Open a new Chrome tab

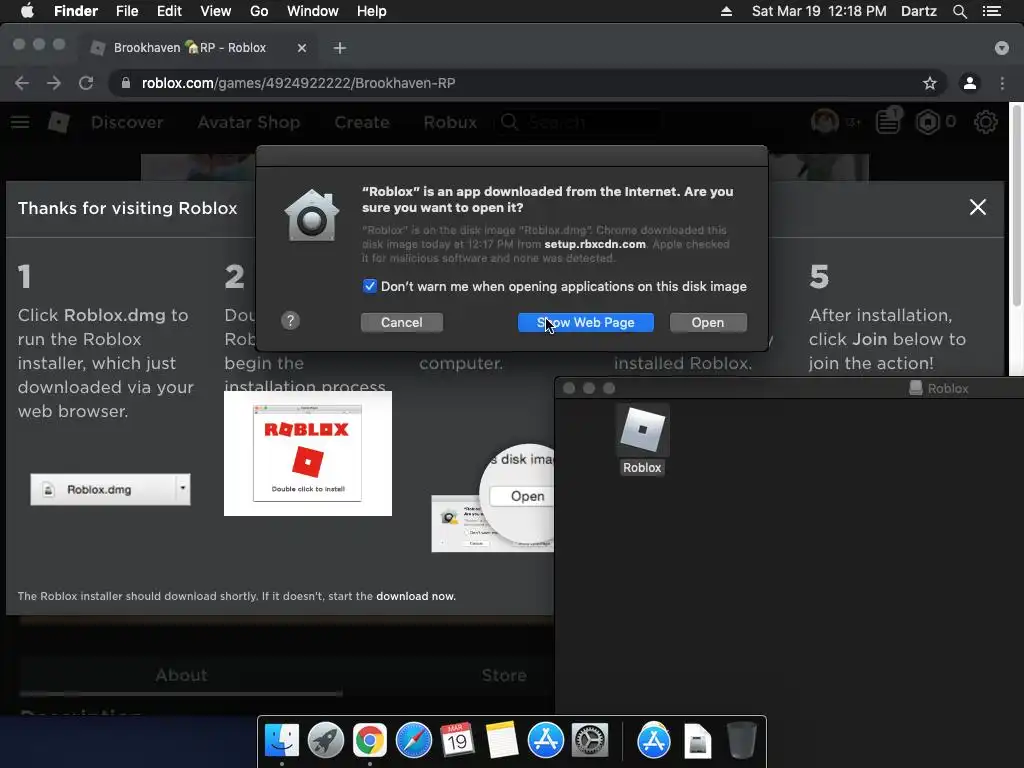(x=340, y=48)
